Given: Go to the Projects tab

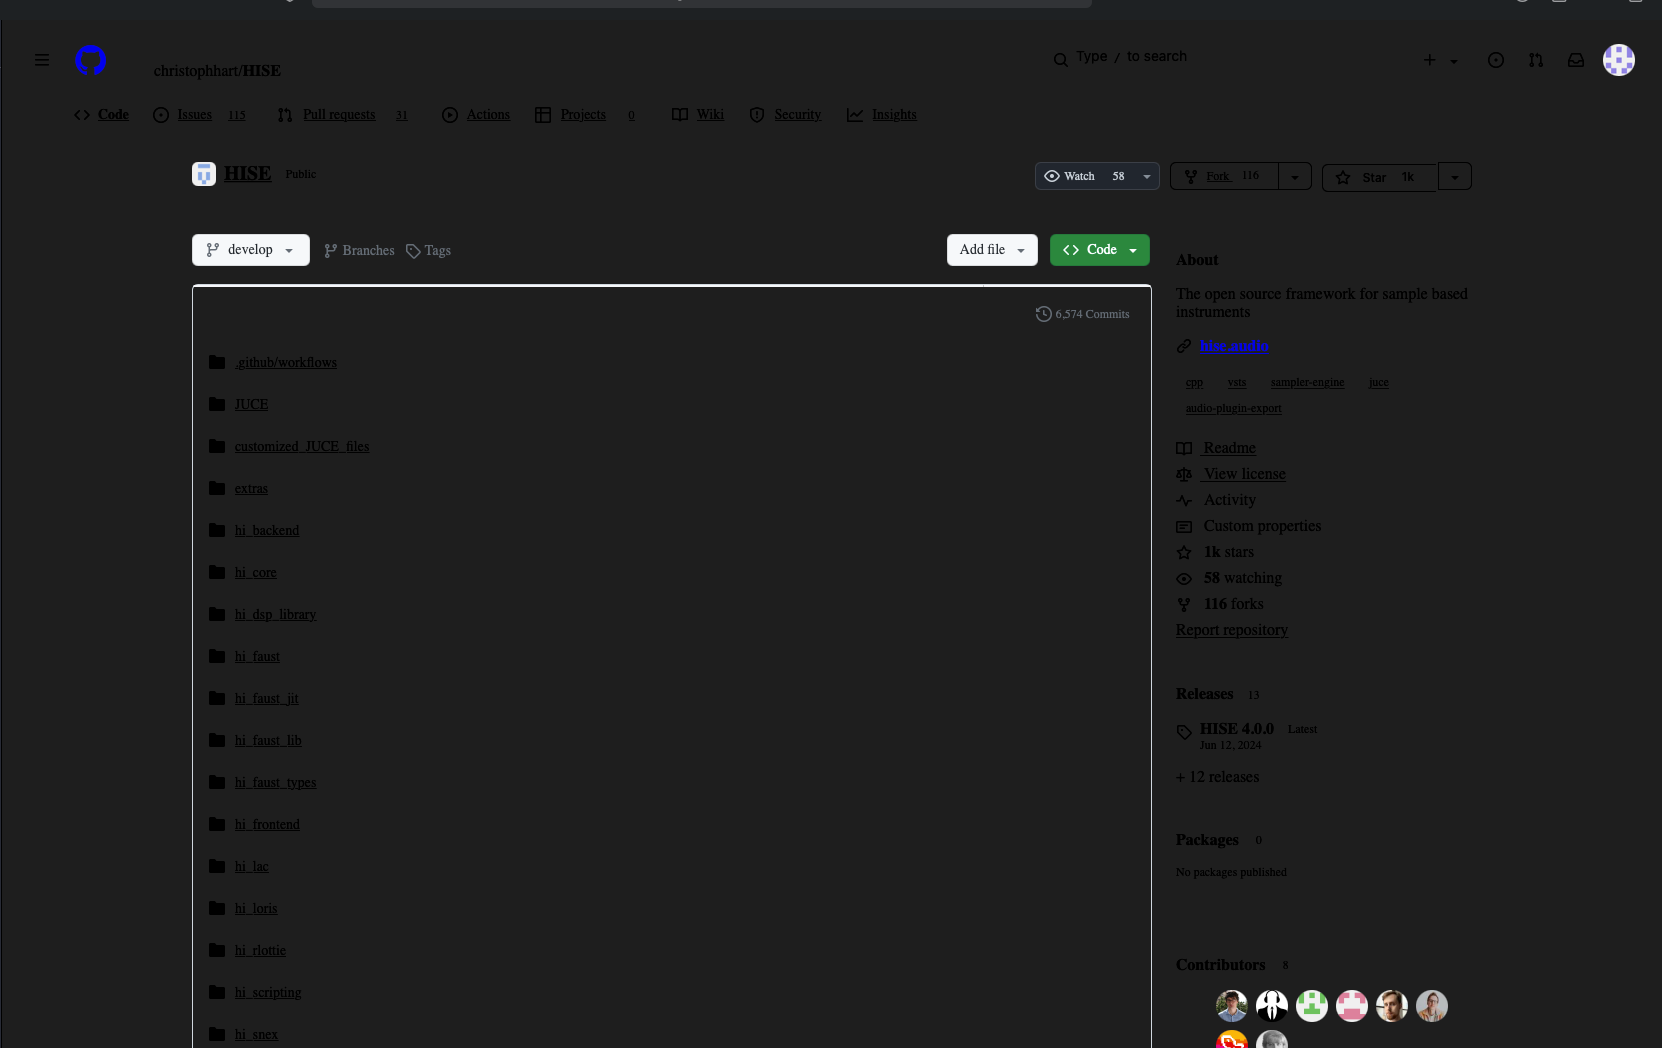Looking at the screenshot, I should point(585,115).
